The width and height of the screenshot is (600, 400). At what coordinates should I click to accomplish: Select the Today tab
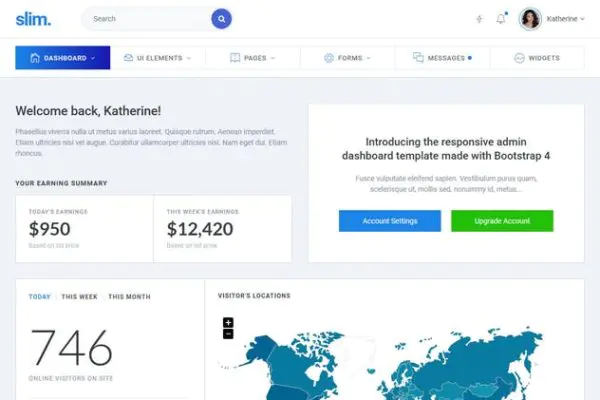point(39,297)
